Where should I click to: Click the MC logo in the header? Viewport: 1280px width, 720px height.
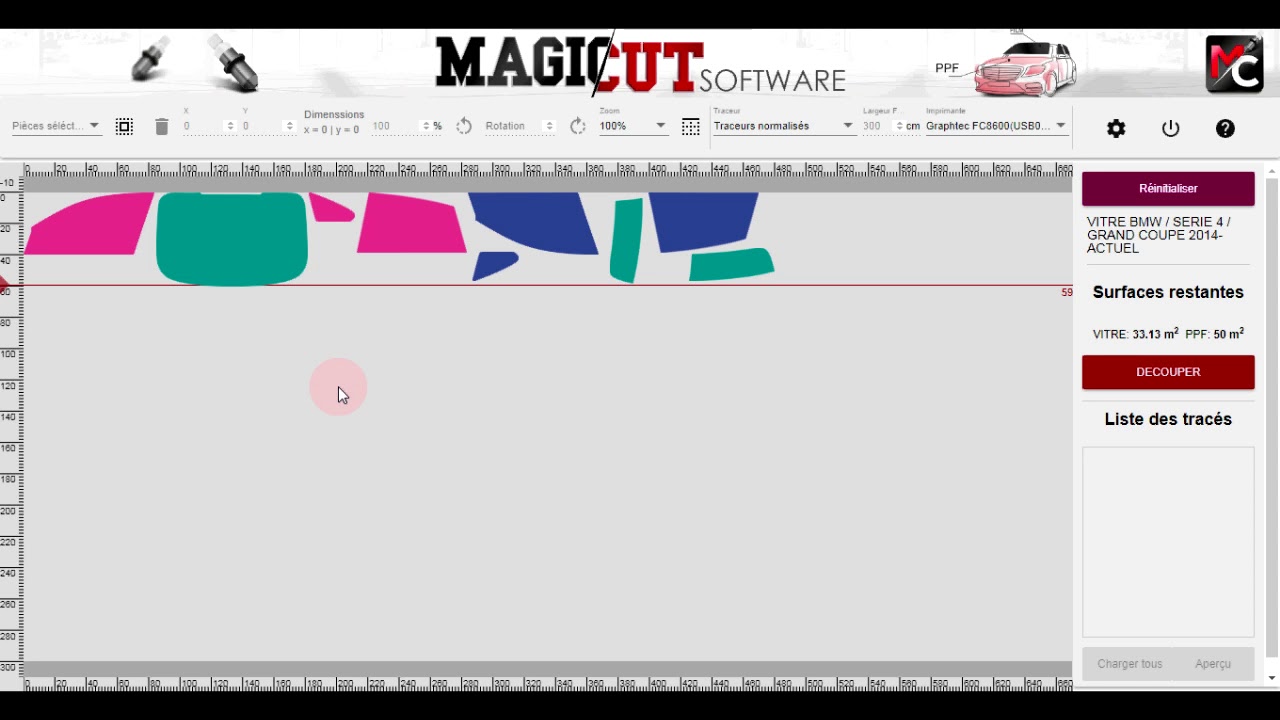coord(1234,64)
